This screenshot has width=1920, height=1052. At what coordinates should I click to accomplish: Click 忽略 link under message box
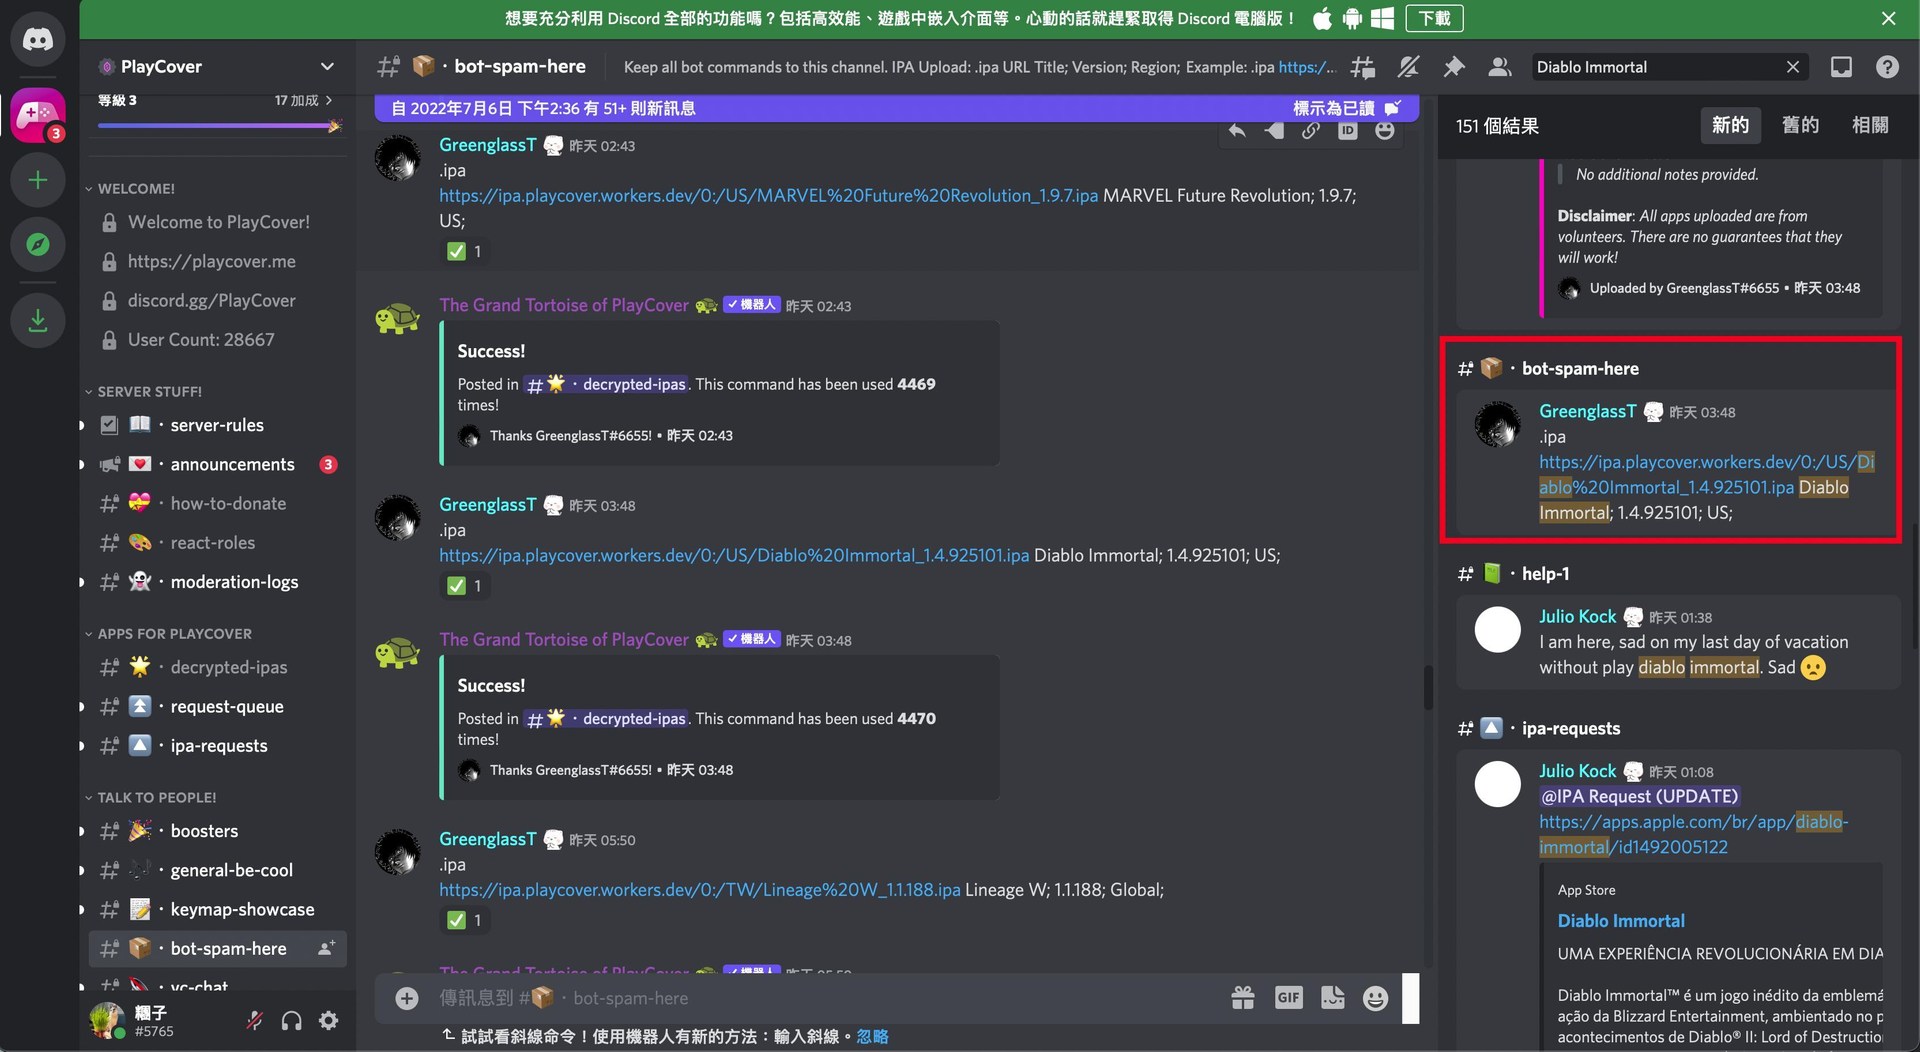[872, 1037]
